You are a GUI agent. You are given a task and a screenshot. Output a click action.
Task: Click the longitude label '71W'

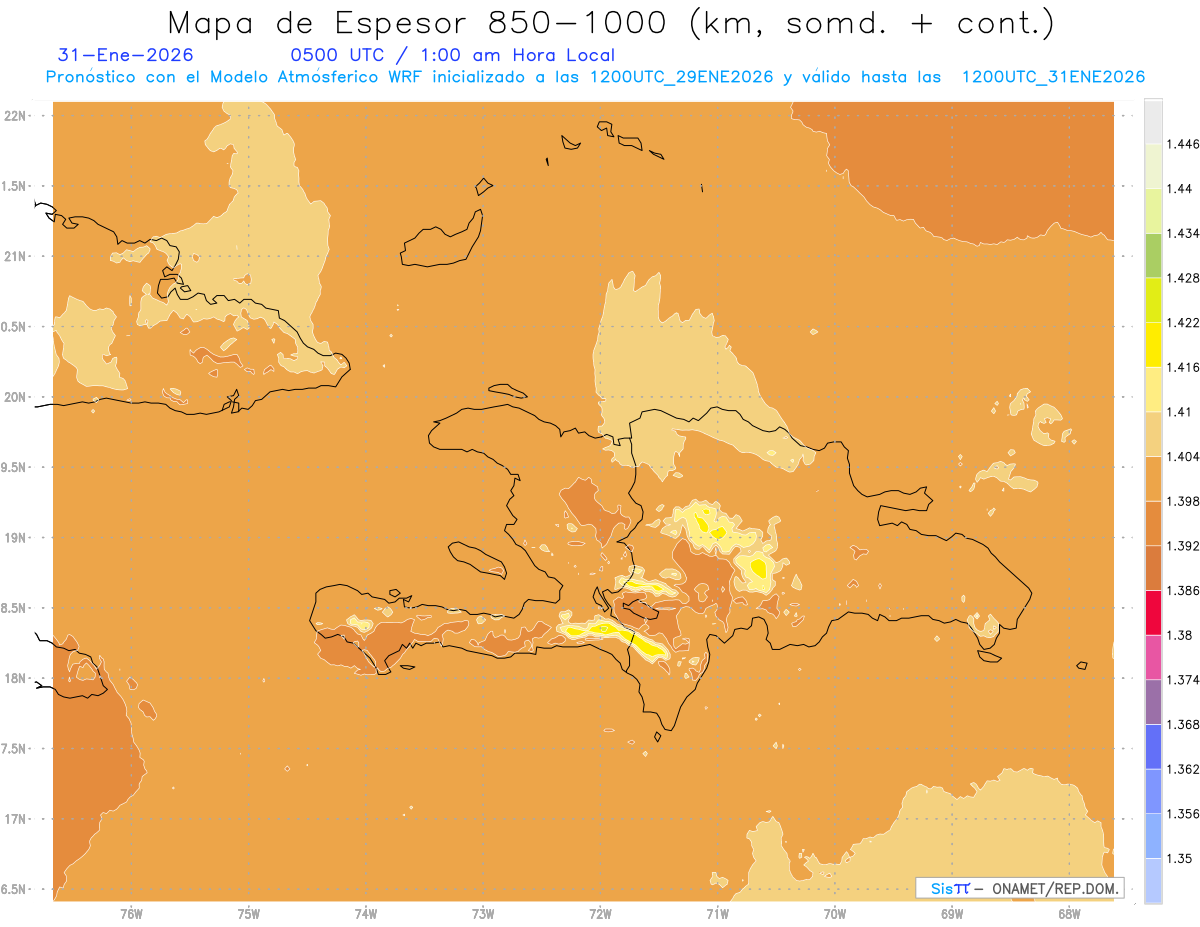[717, 915]
